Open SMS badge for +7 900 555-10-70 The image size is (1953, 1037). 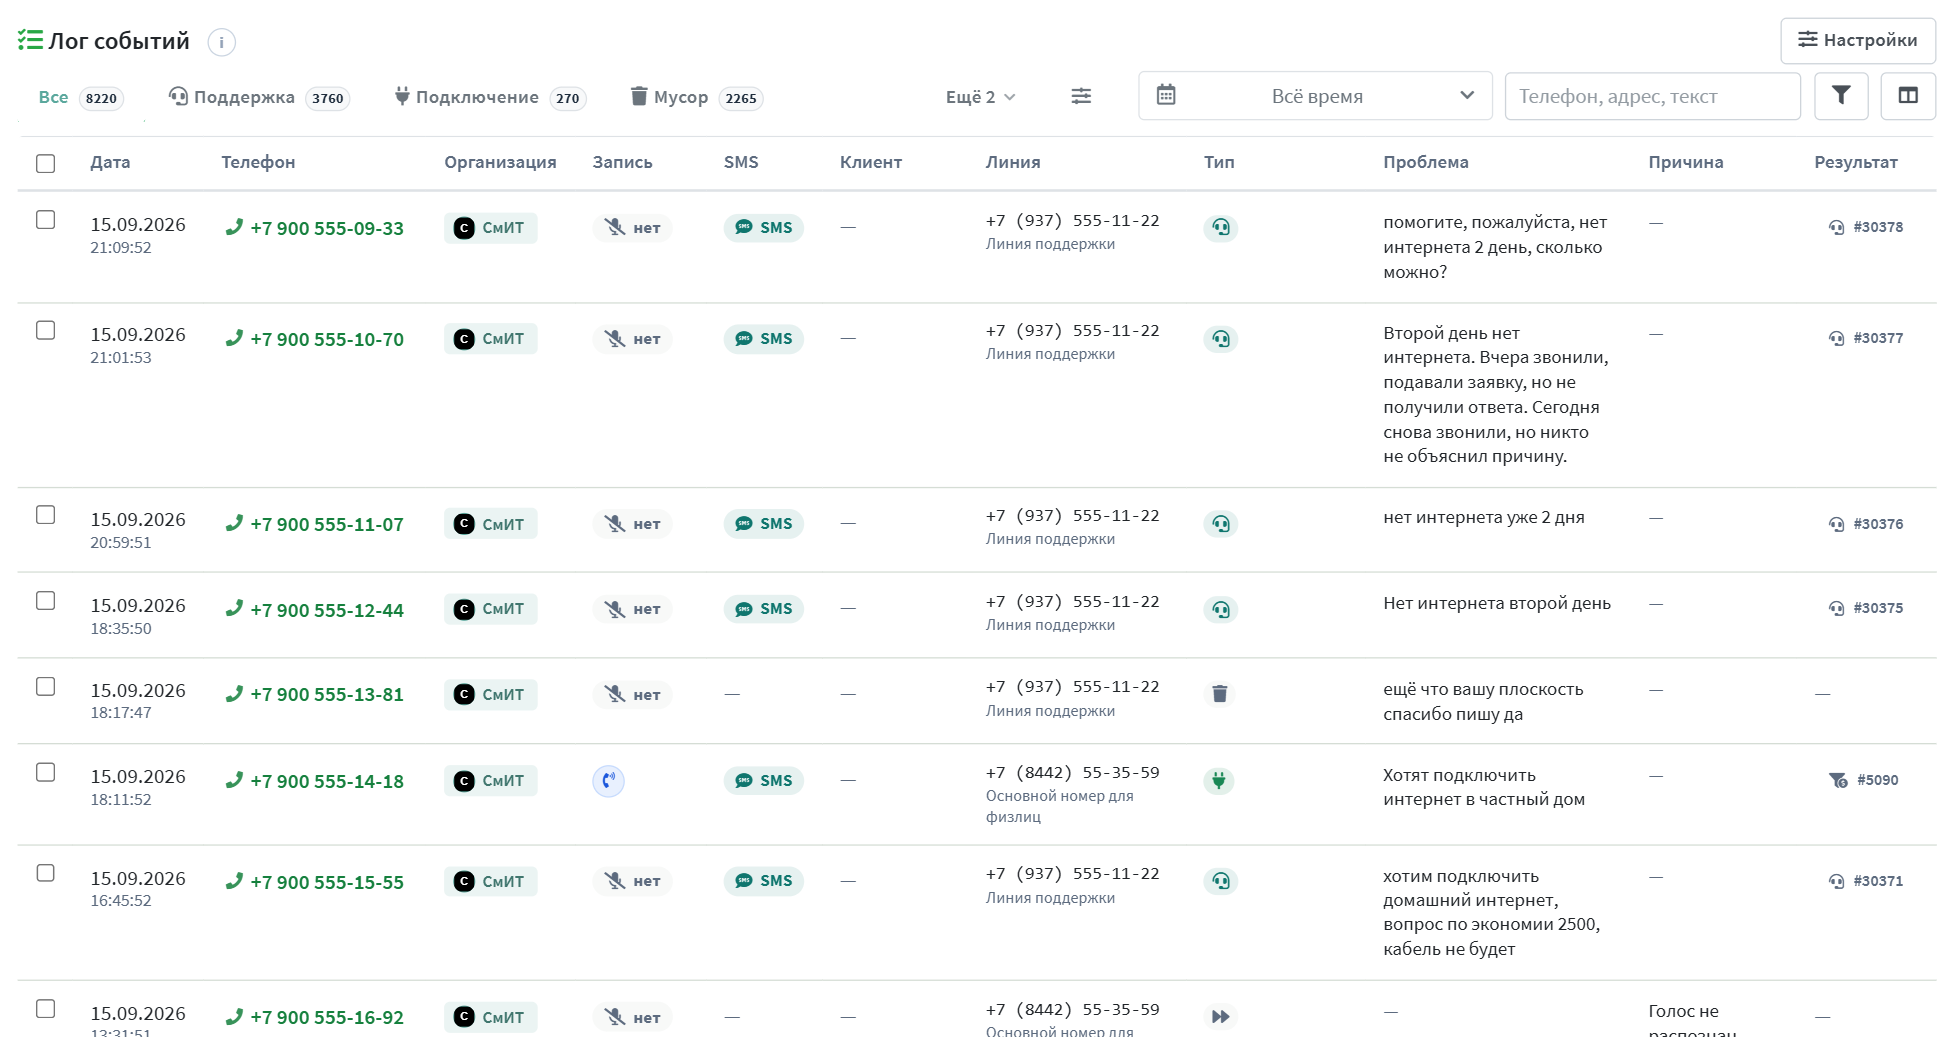[764, 339]
